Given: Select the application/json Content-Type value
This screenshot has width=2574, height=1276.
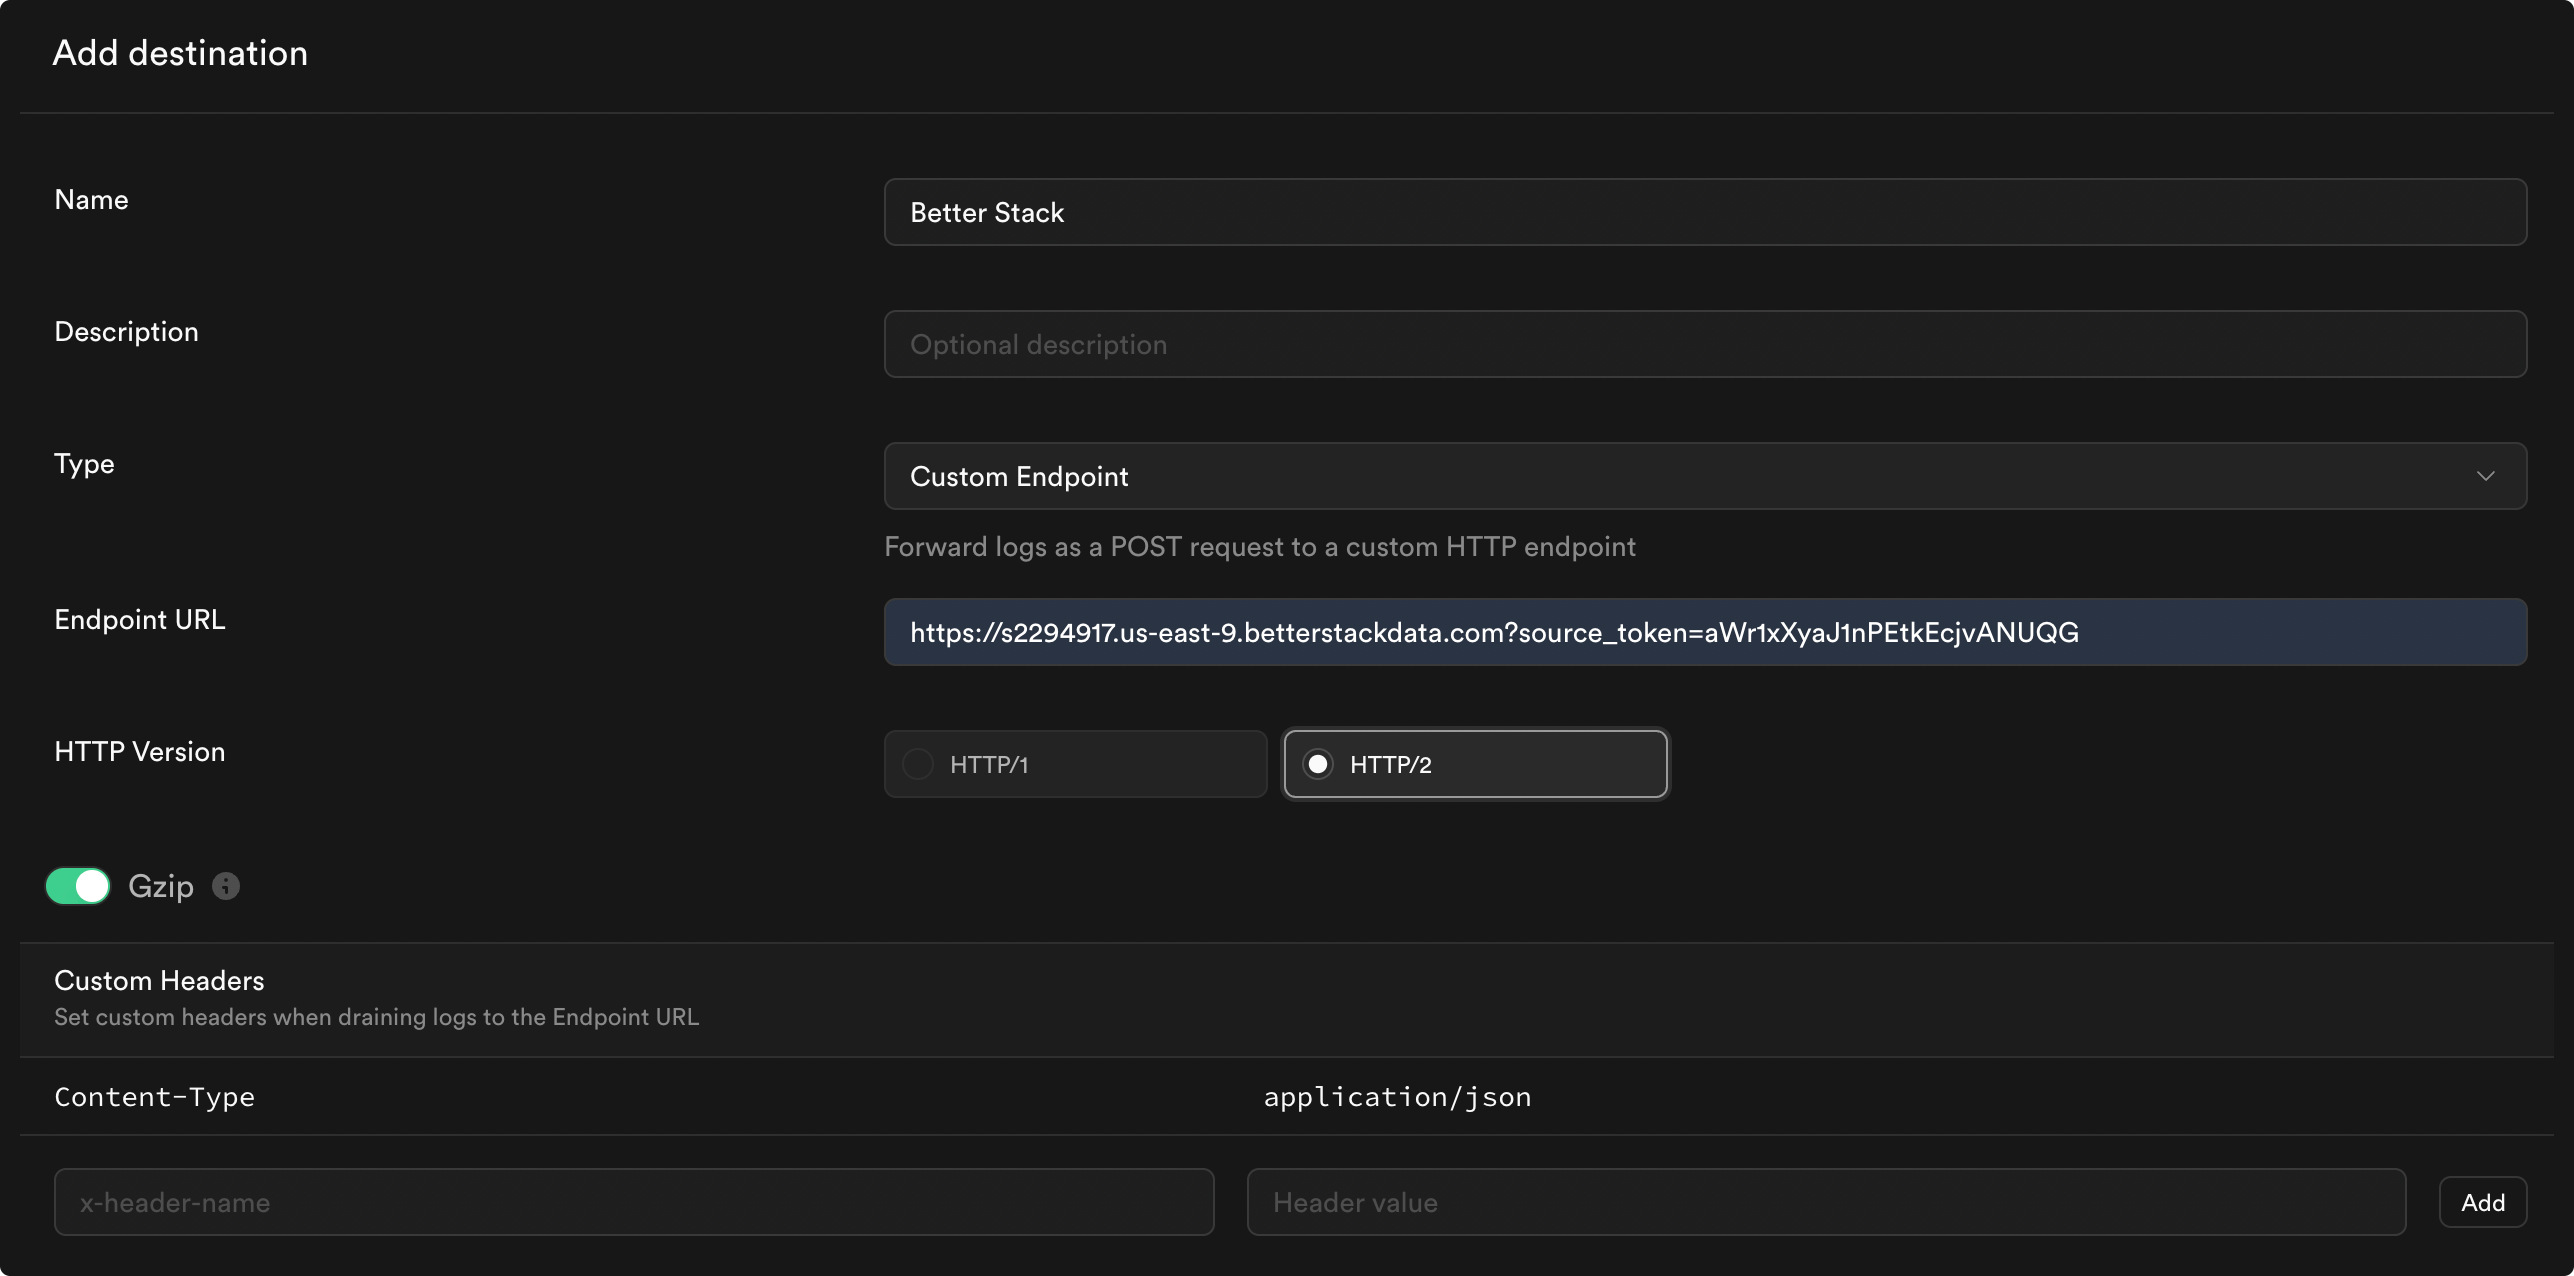Looking at the screenshot, I should [x=1396, y=1096].
